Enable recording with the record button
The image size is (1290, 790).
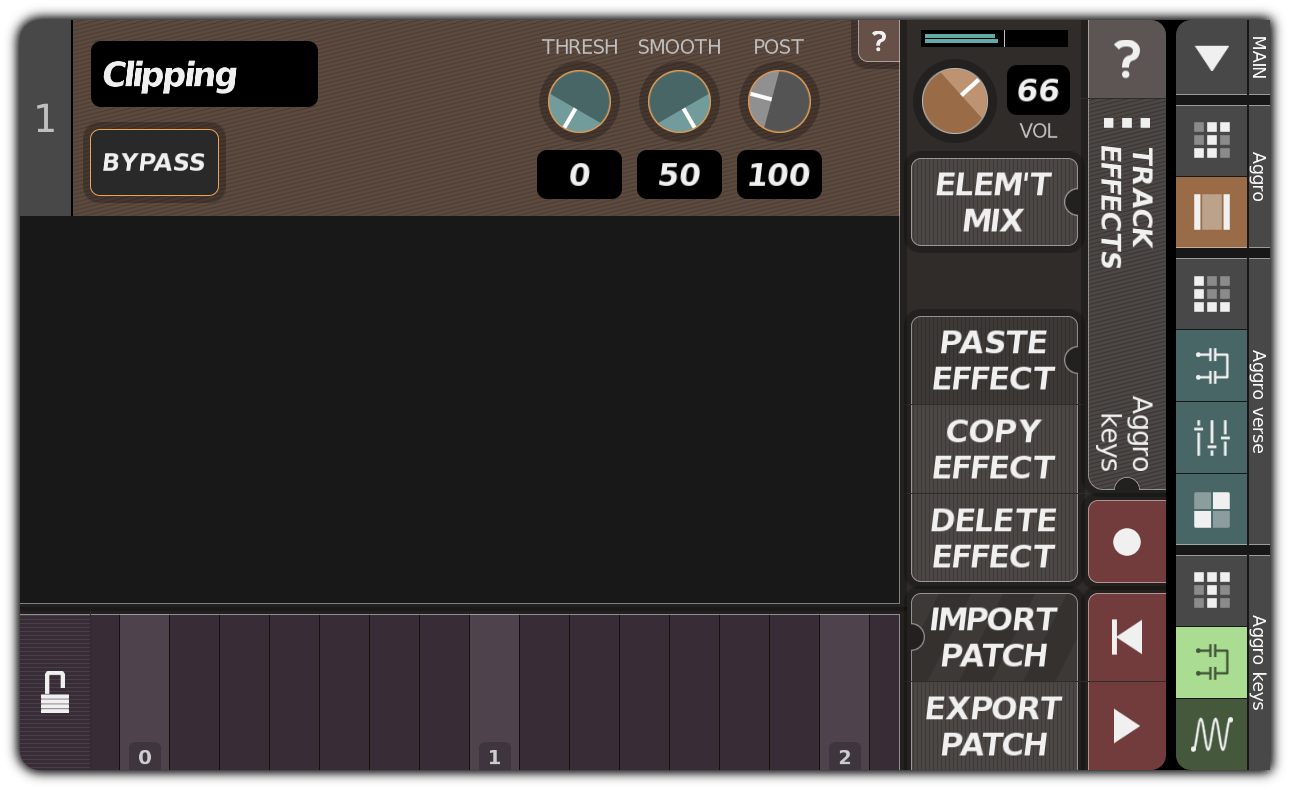1127,541
